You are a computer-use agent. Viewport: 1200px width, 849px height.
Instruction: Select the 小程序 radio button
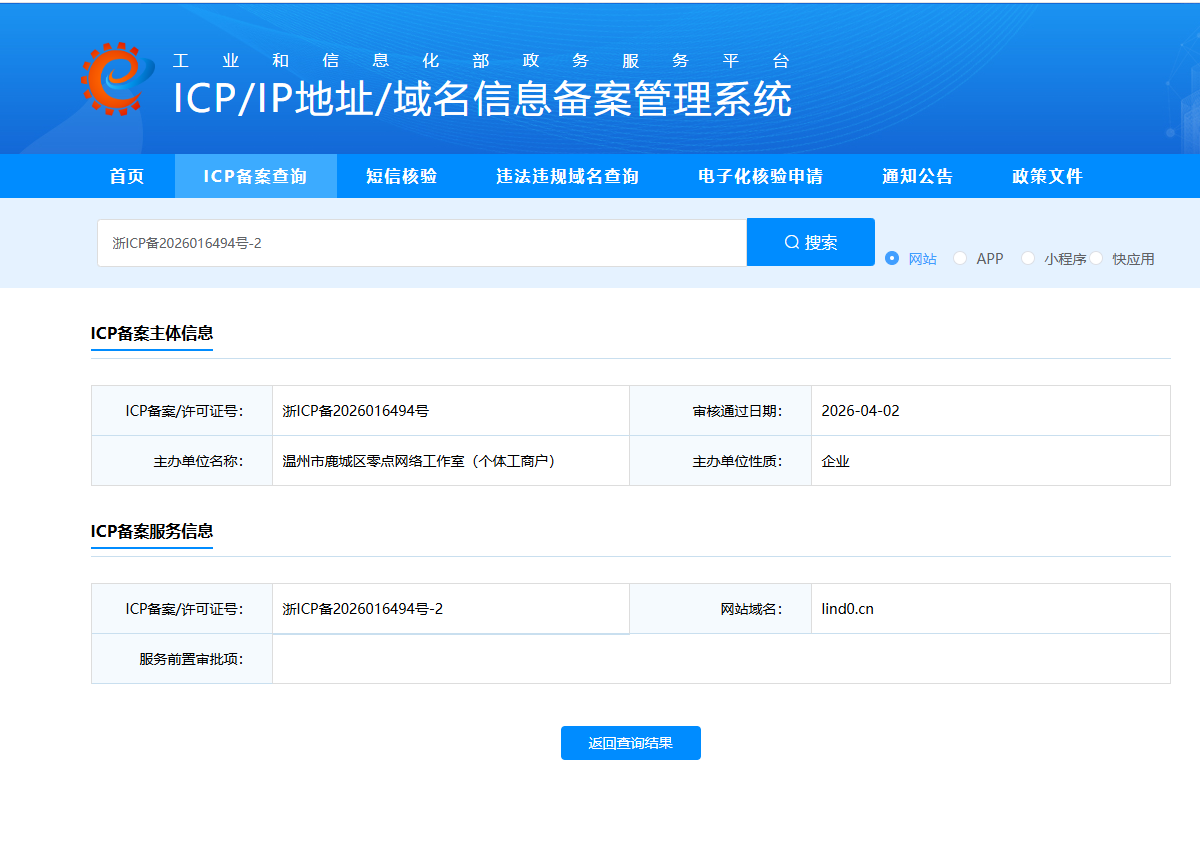point(1028,258)
